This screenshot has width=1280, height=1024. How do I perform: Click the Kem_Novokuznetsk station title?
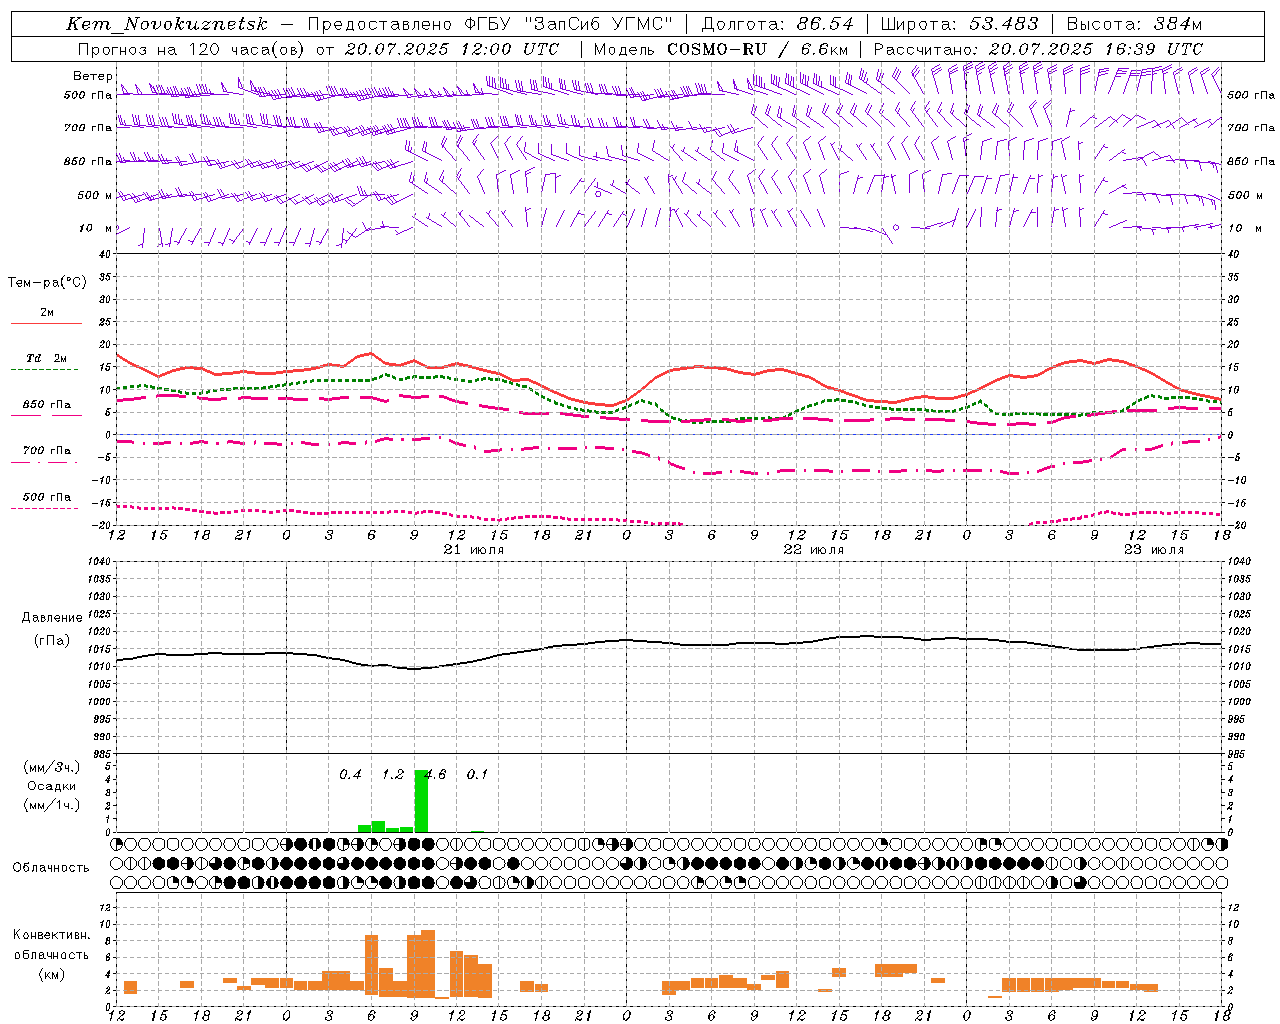click(x=167, y=24)
